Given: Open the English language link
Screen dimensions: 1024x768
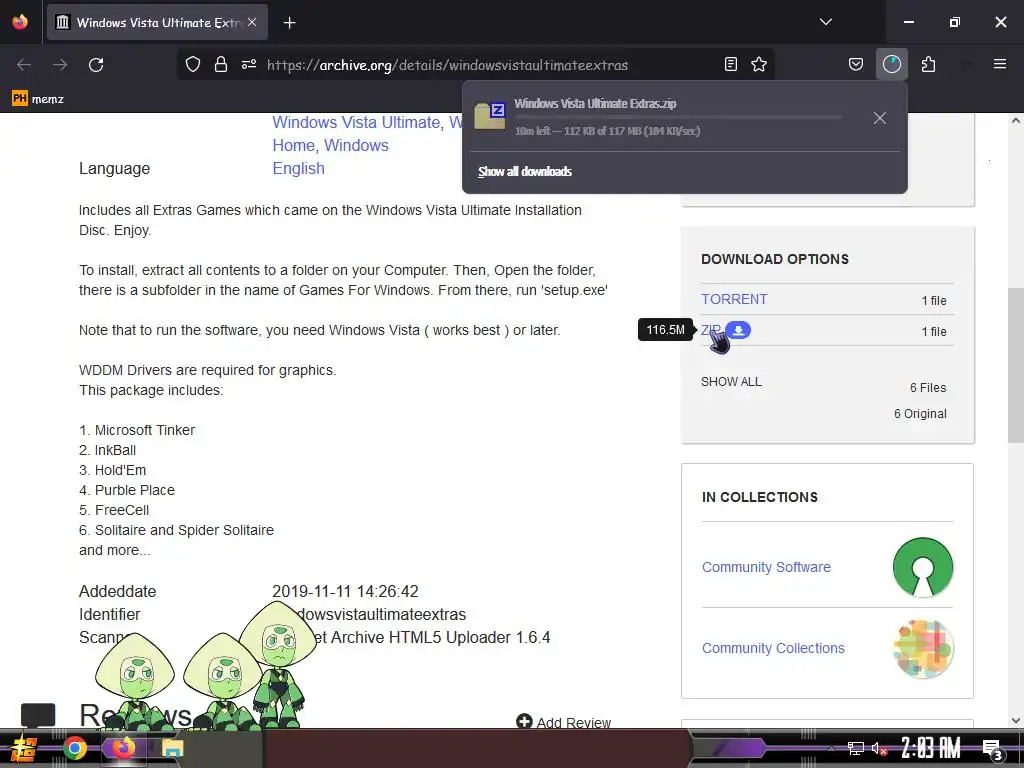Looking at the screenshot, I should pyautogui.click(x=298, y=168).
